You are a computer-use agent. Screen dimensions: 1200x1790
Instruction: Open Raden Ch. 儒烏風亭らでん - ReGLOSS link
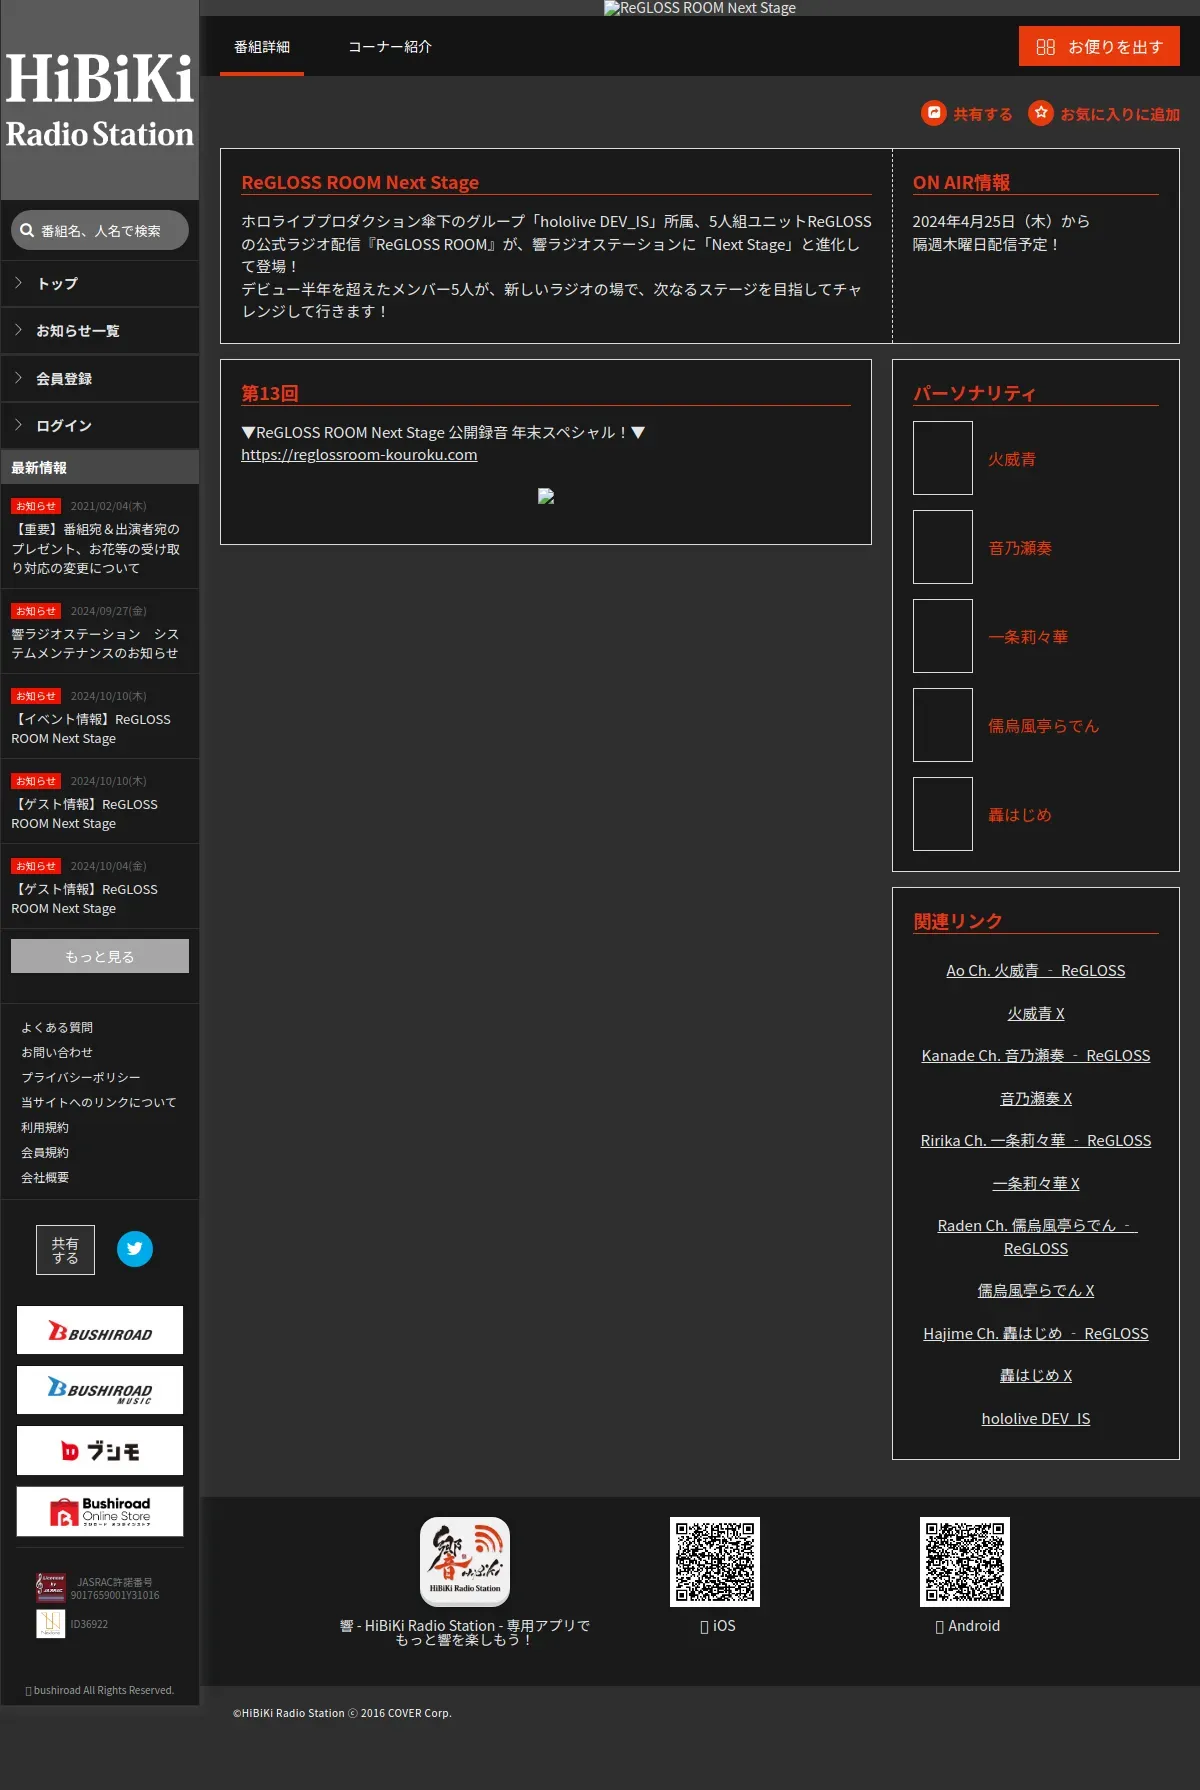[1036, 1237]
